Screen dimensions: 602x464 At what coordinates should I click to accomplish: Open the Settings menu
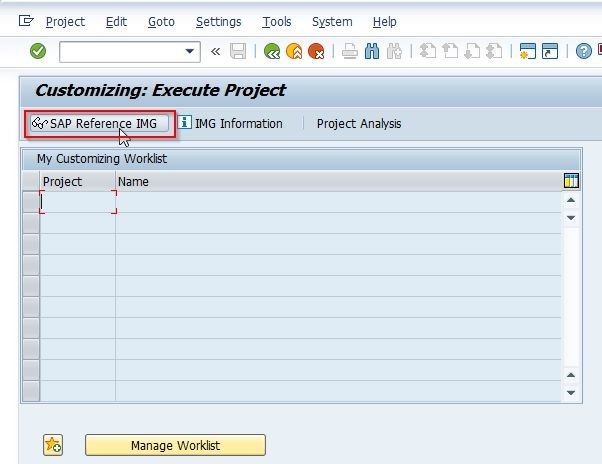pyautogui.click(x=218, y=22)
